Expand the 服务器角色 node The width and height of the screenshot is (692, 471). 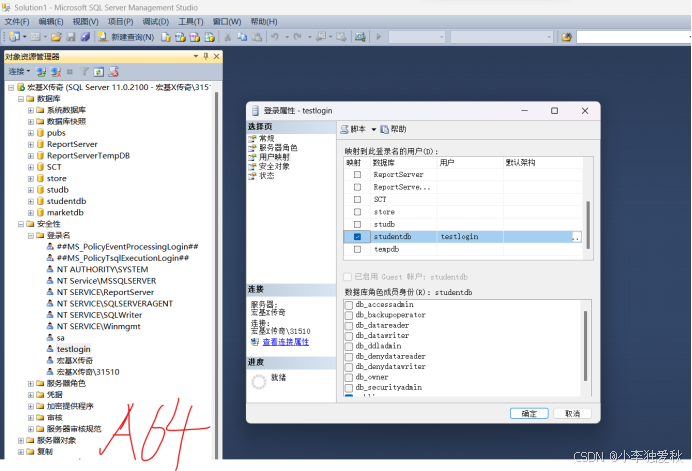(x=30, y=384)
